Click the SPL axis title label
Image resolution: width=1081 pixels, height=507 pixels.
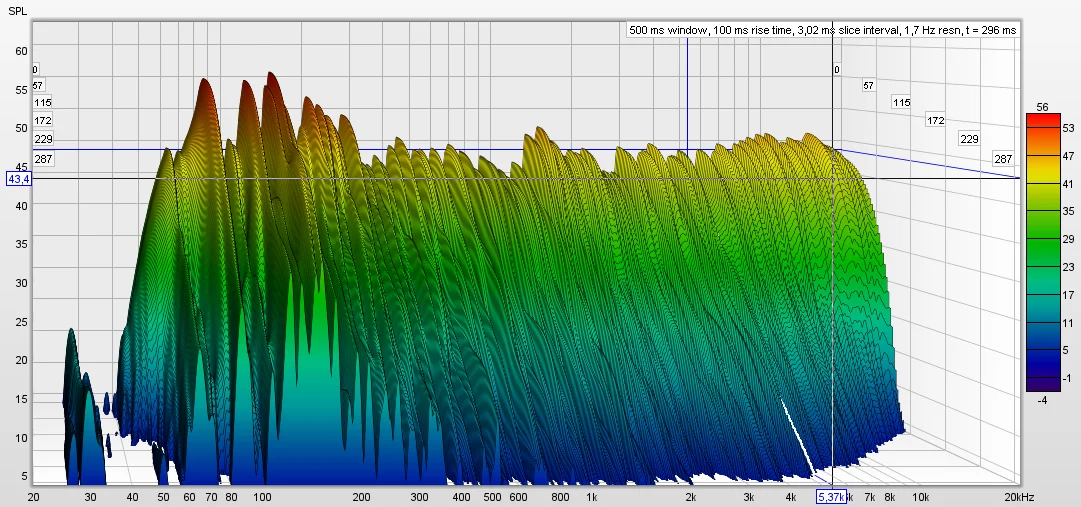(x=17, y=11)
